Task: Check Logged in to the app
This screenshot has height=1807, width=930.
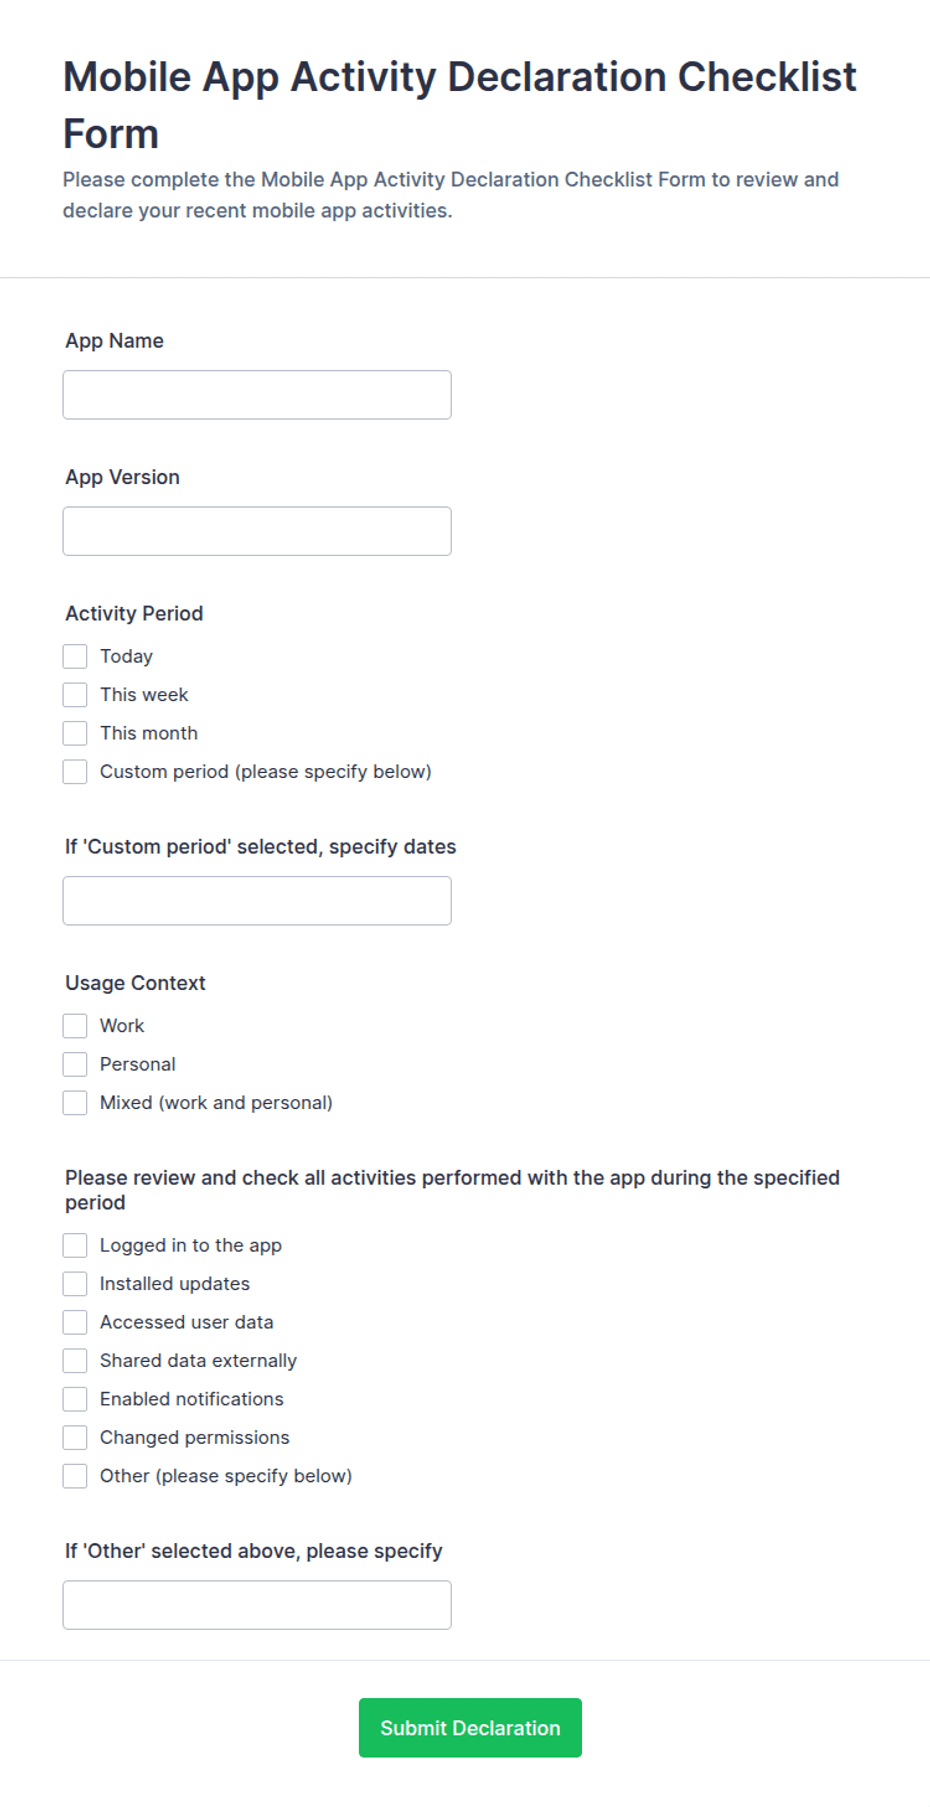Action: 75,1245
